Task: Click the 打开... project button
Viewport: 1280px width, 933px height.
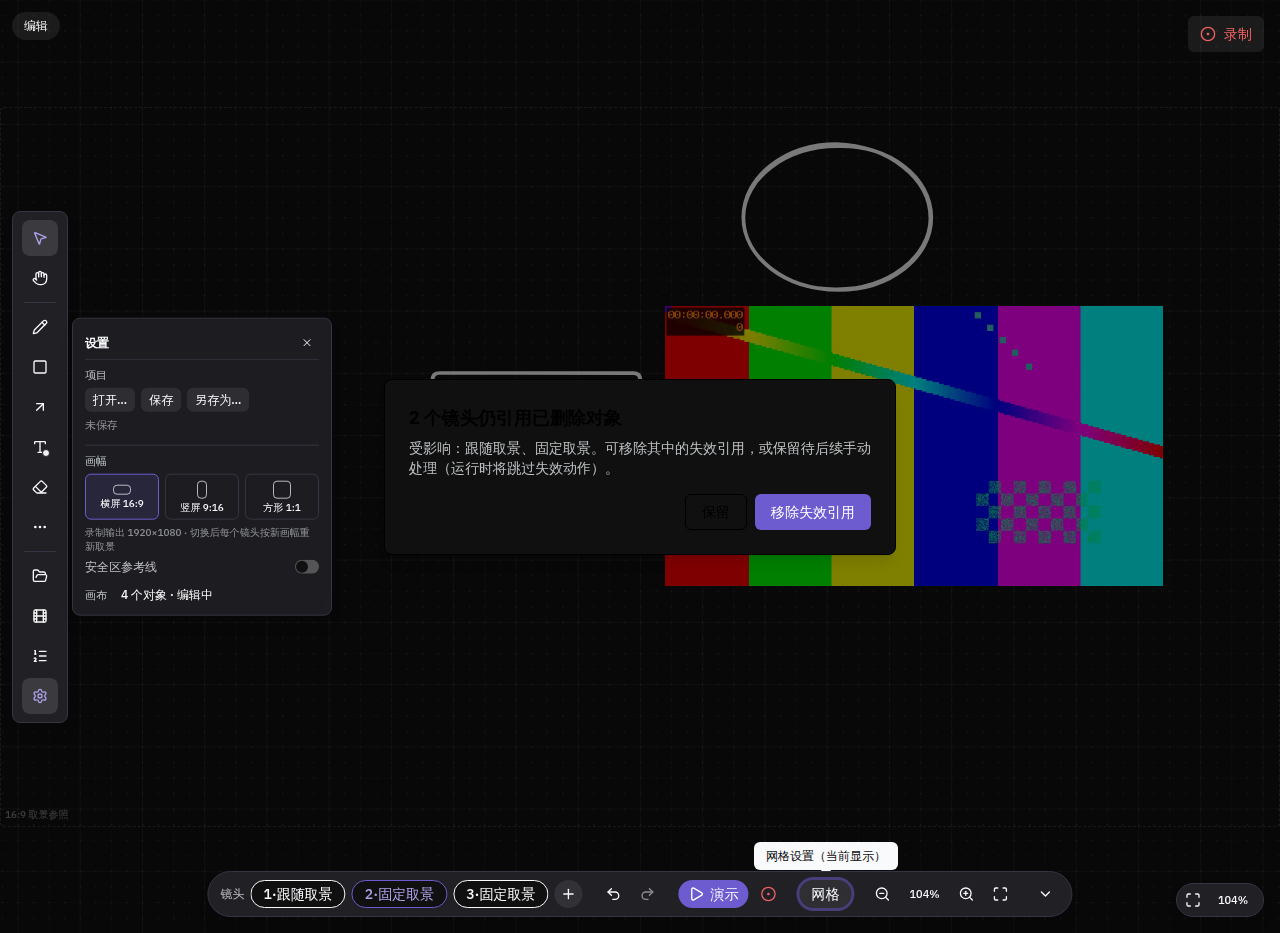Action: 110,400
